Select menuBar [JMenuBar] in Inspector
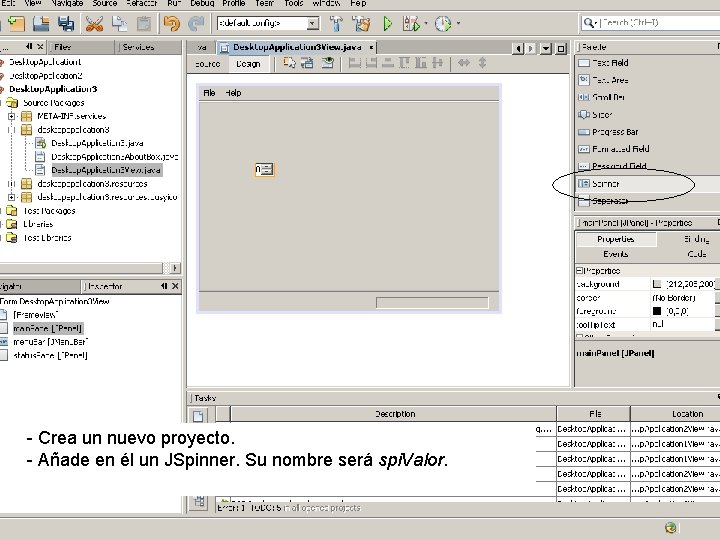 point(51,342)
